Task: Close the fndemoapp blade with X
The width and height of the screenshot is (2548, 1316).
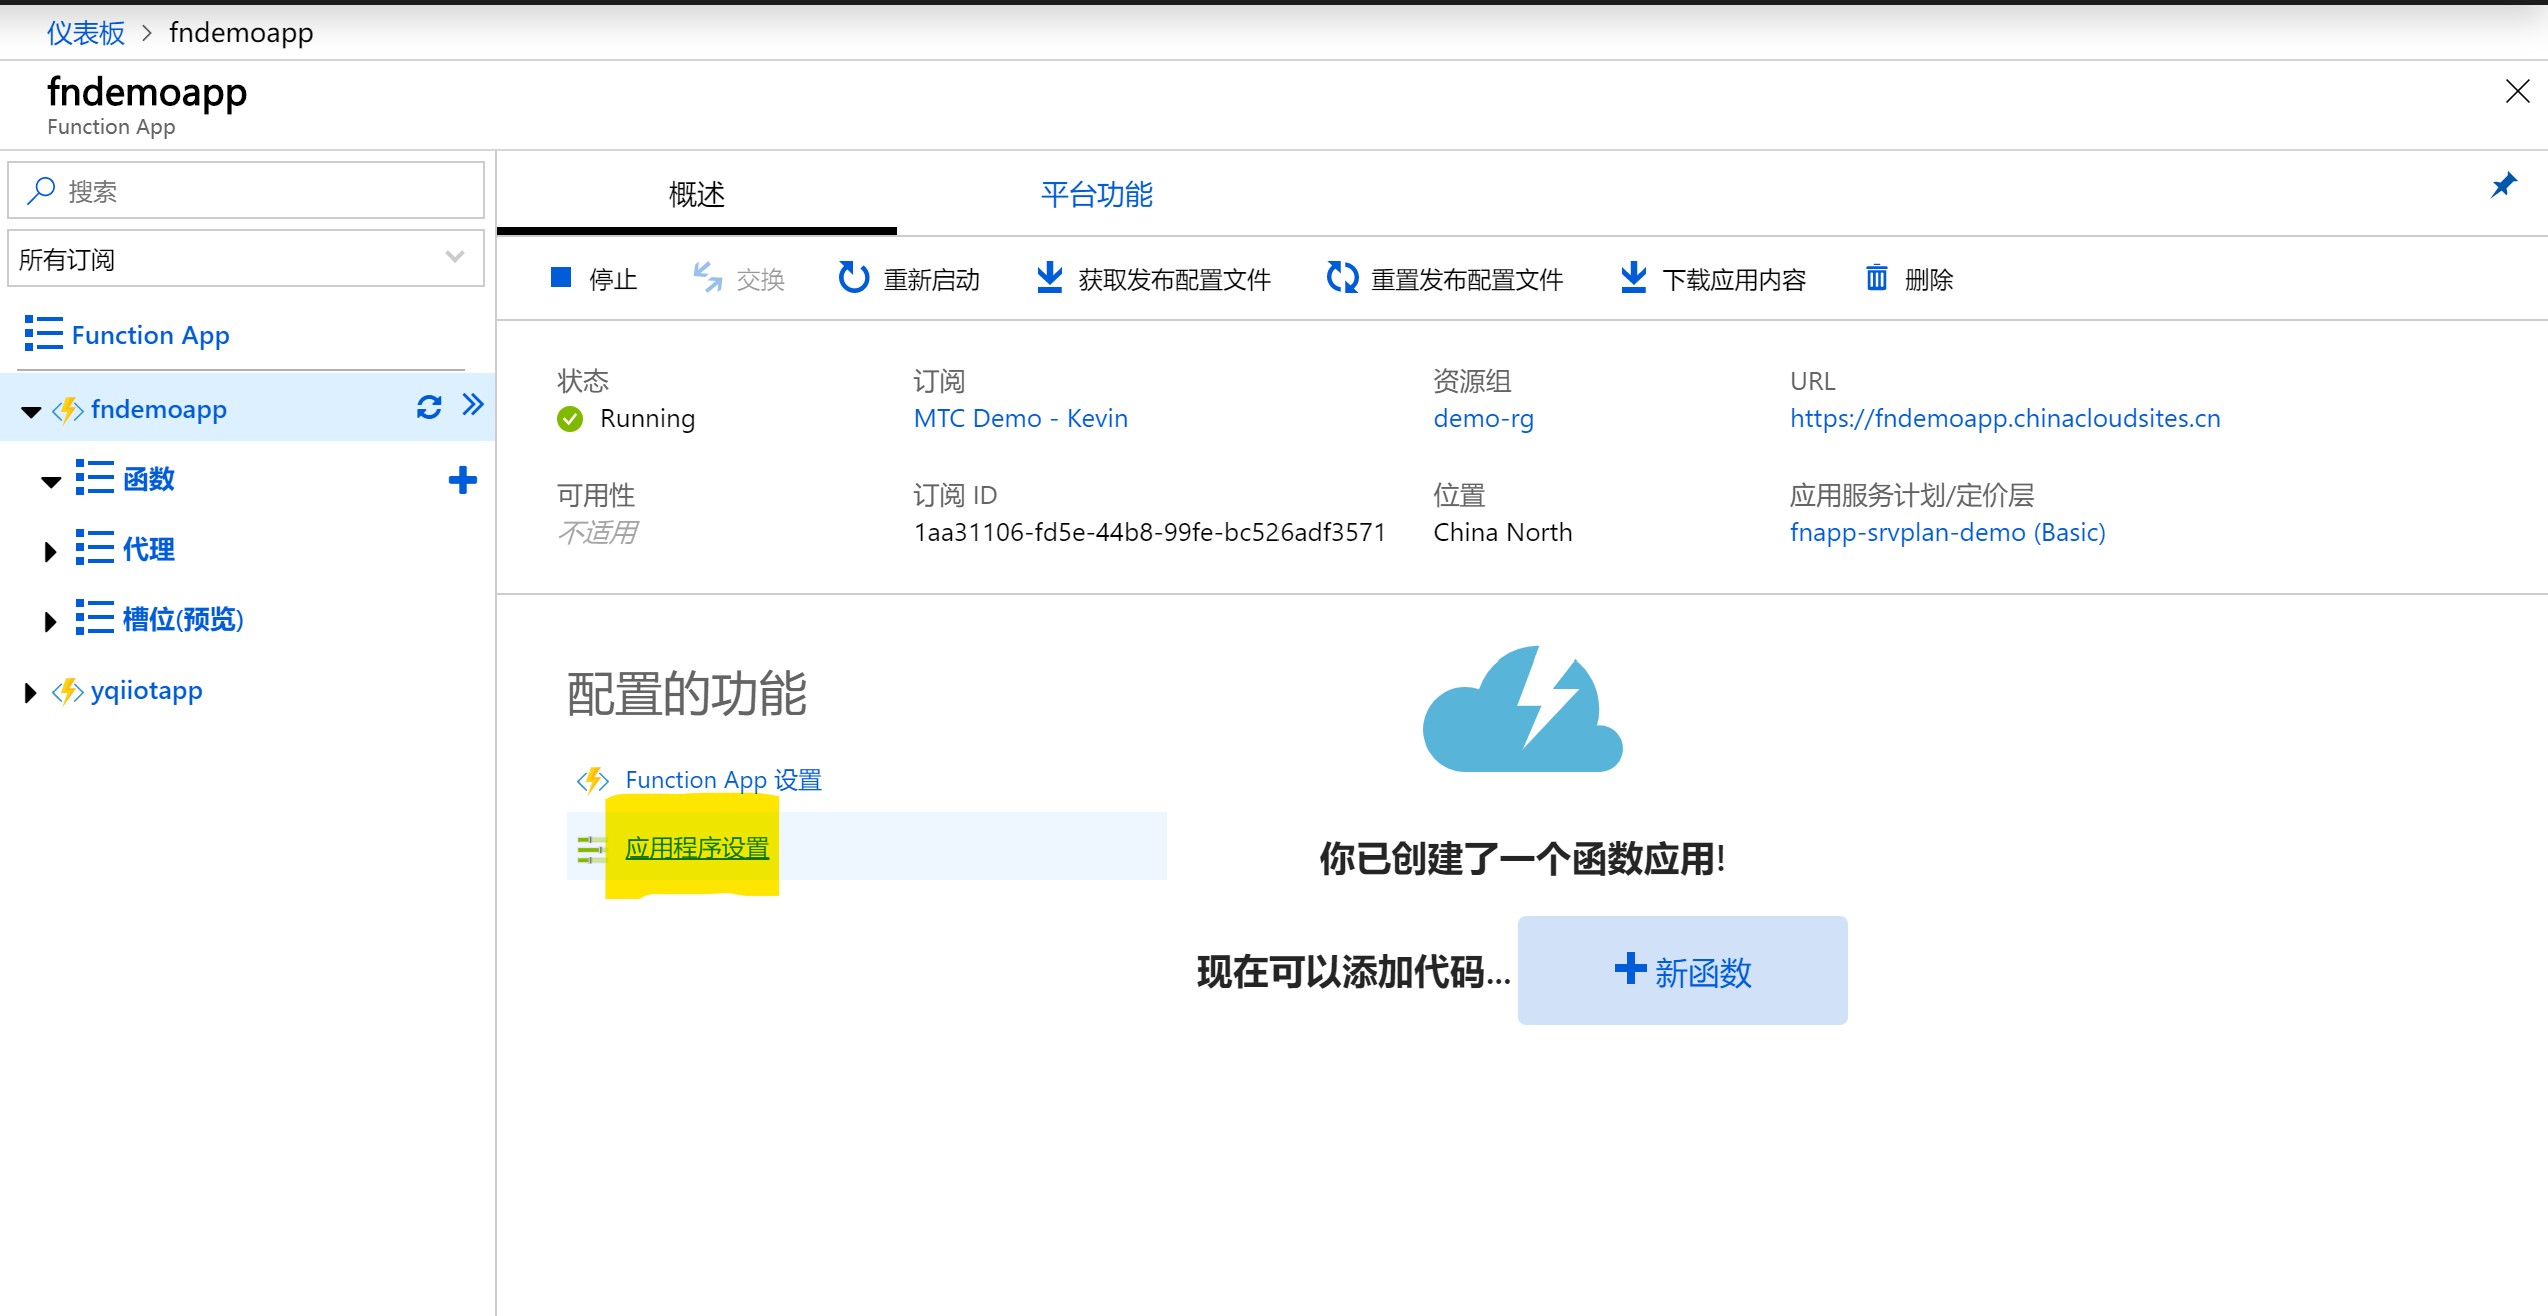Action: coord(2517,91)
